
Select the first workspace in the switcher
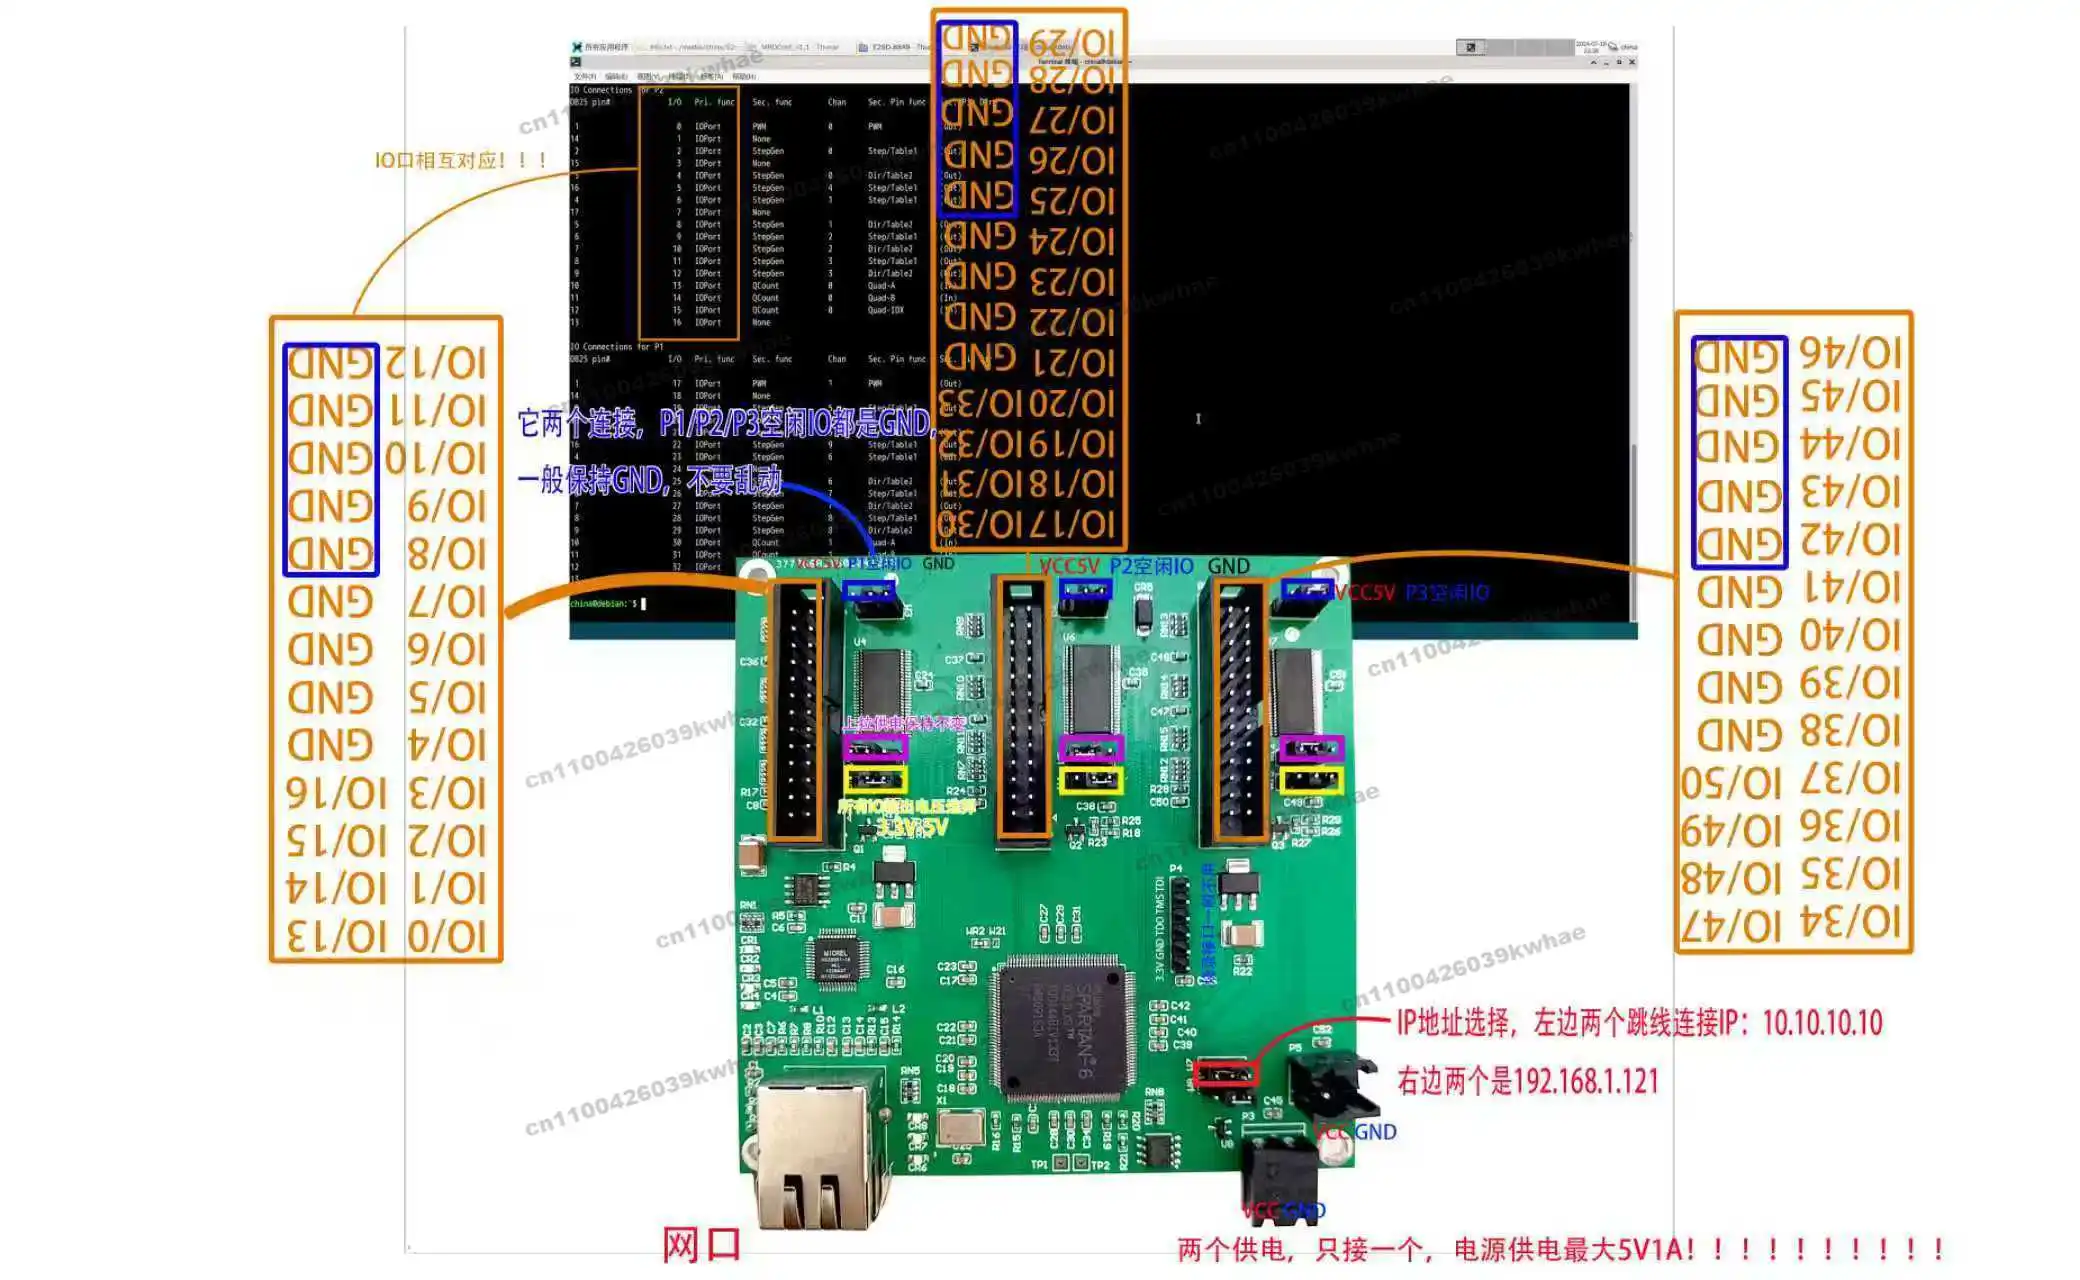1470,47
